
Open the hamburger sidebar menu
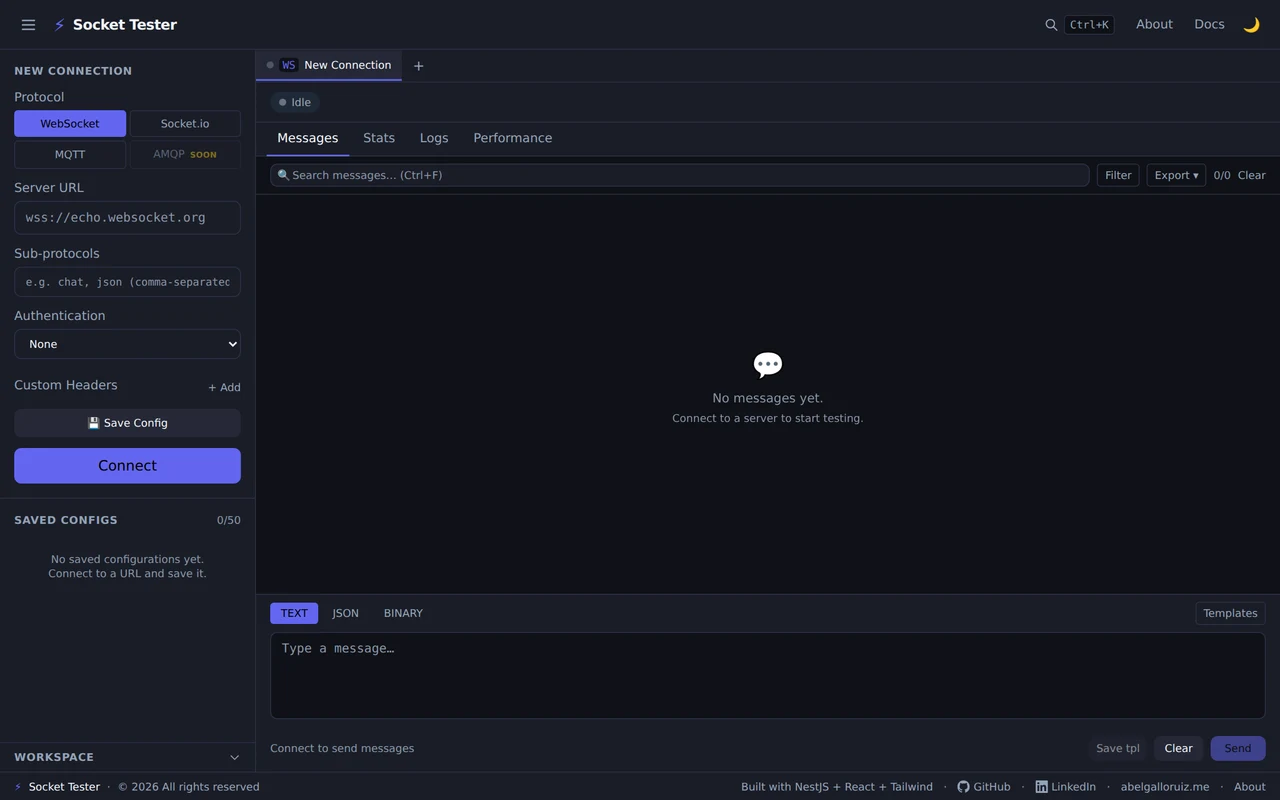click(28, 25)
